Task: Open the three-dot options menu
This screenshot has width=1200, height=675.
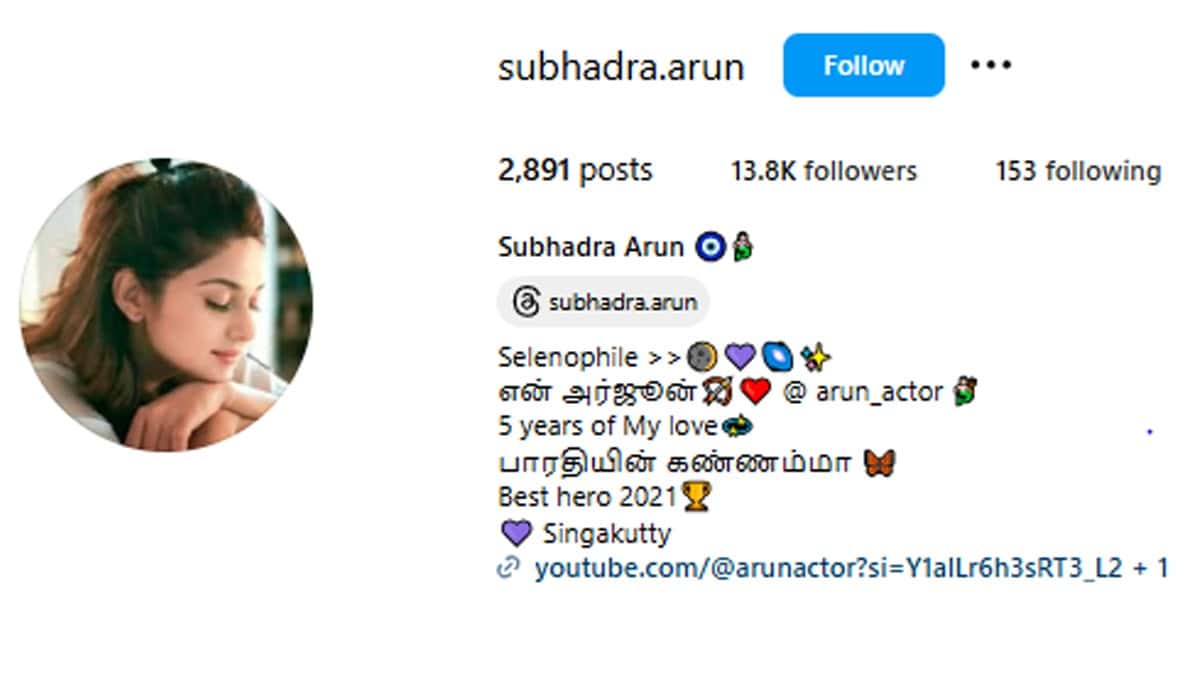Action: click(991, 65)
